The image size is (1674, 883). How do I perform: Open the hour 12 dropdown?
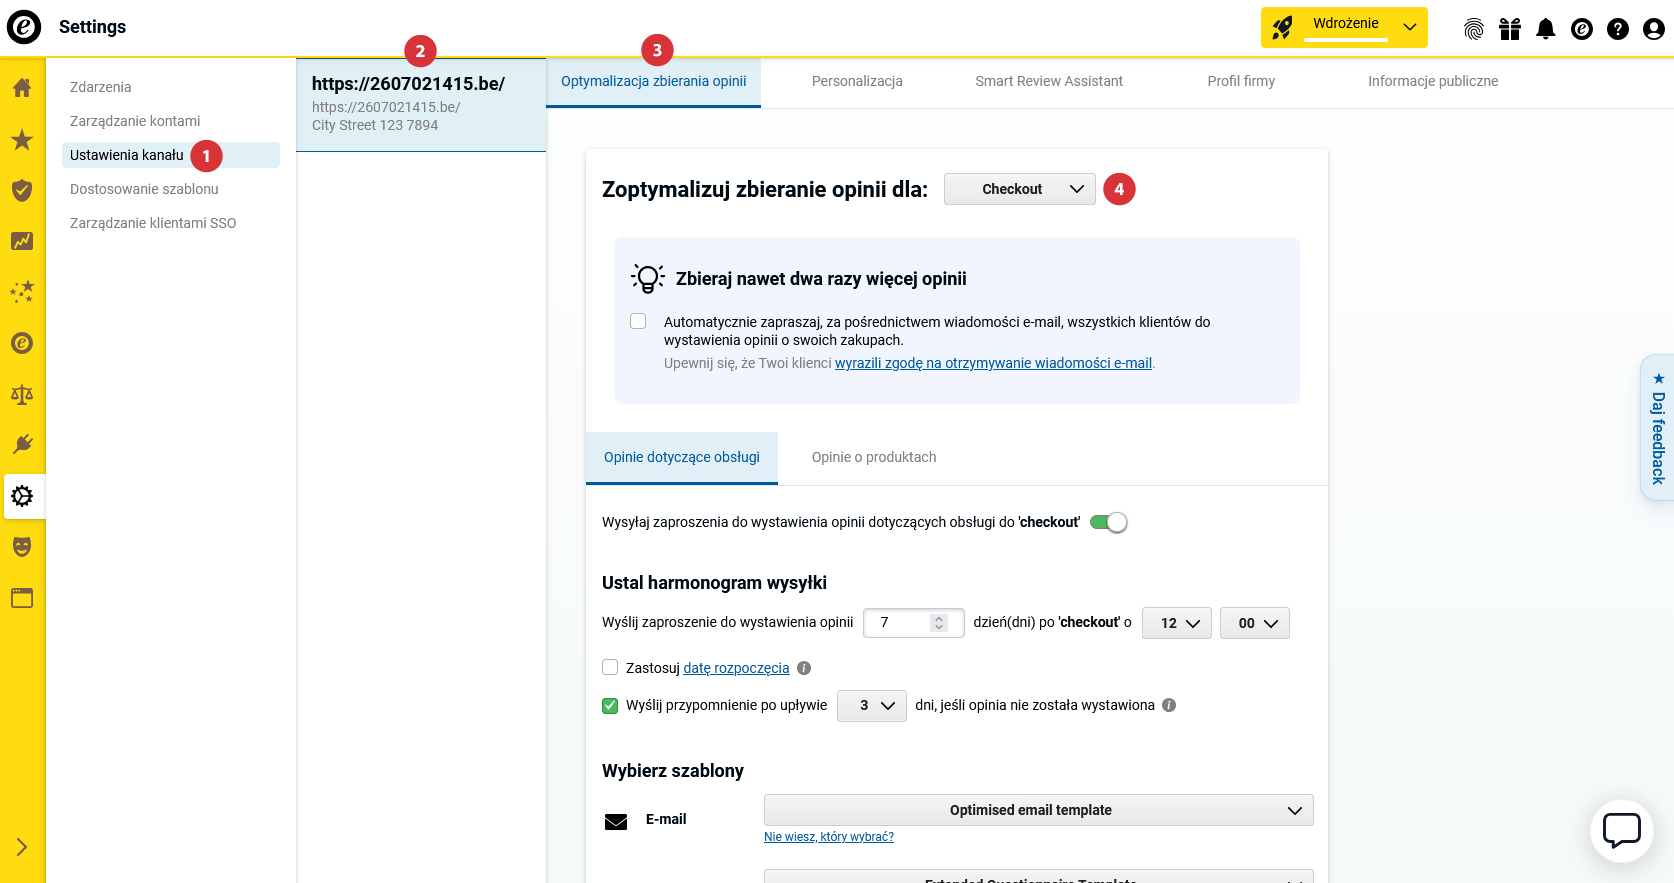1177,623
